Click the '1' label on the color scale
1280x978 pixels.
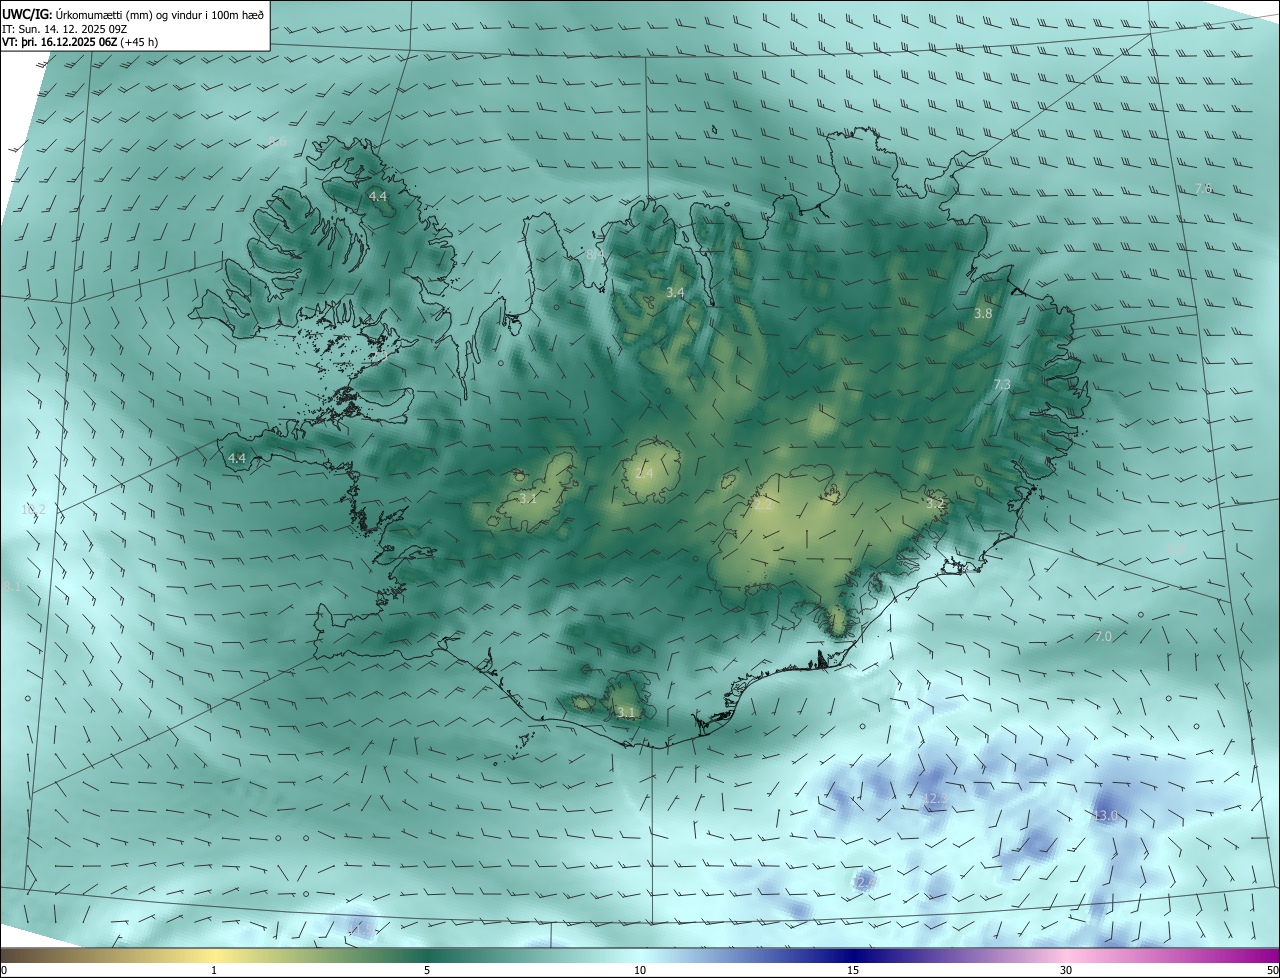tap(214, 970)
